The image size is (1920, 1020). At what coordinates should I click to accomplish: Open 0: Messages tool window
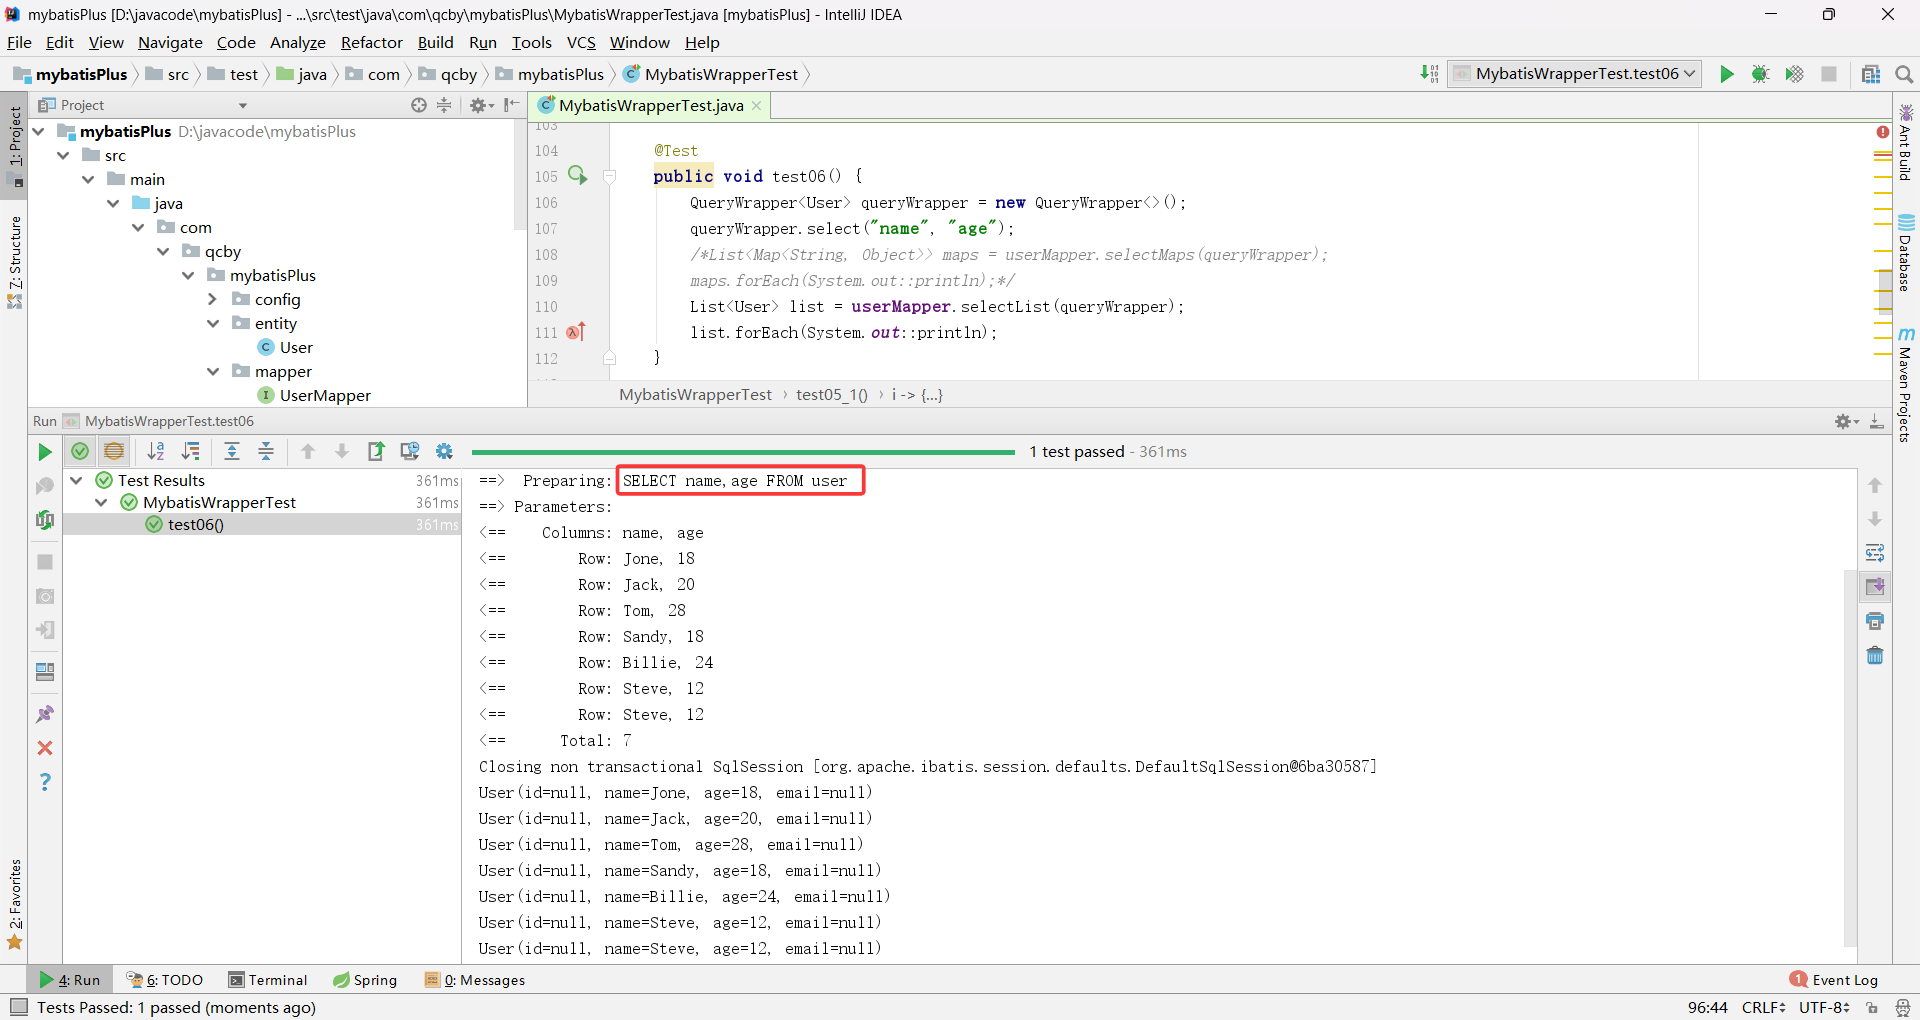tap(475, 980)
